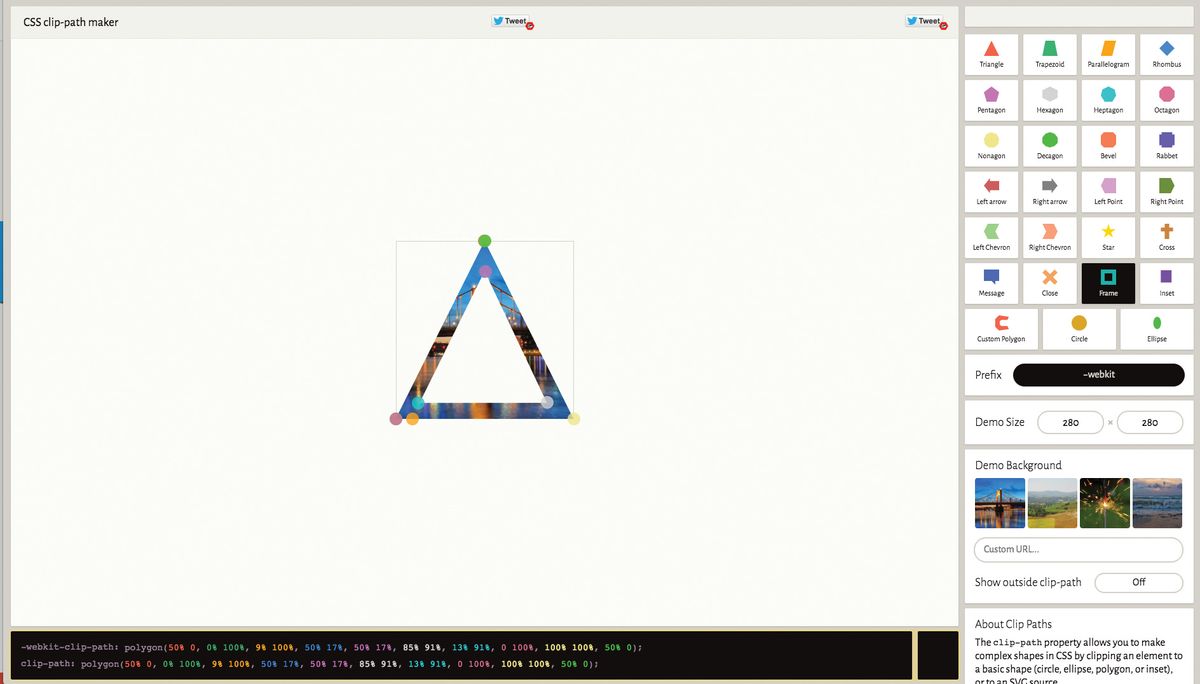Choose the Hexagon clip-path shape
The height and width of the screenshot is (684, 1200).
(x=1049, y=99)
